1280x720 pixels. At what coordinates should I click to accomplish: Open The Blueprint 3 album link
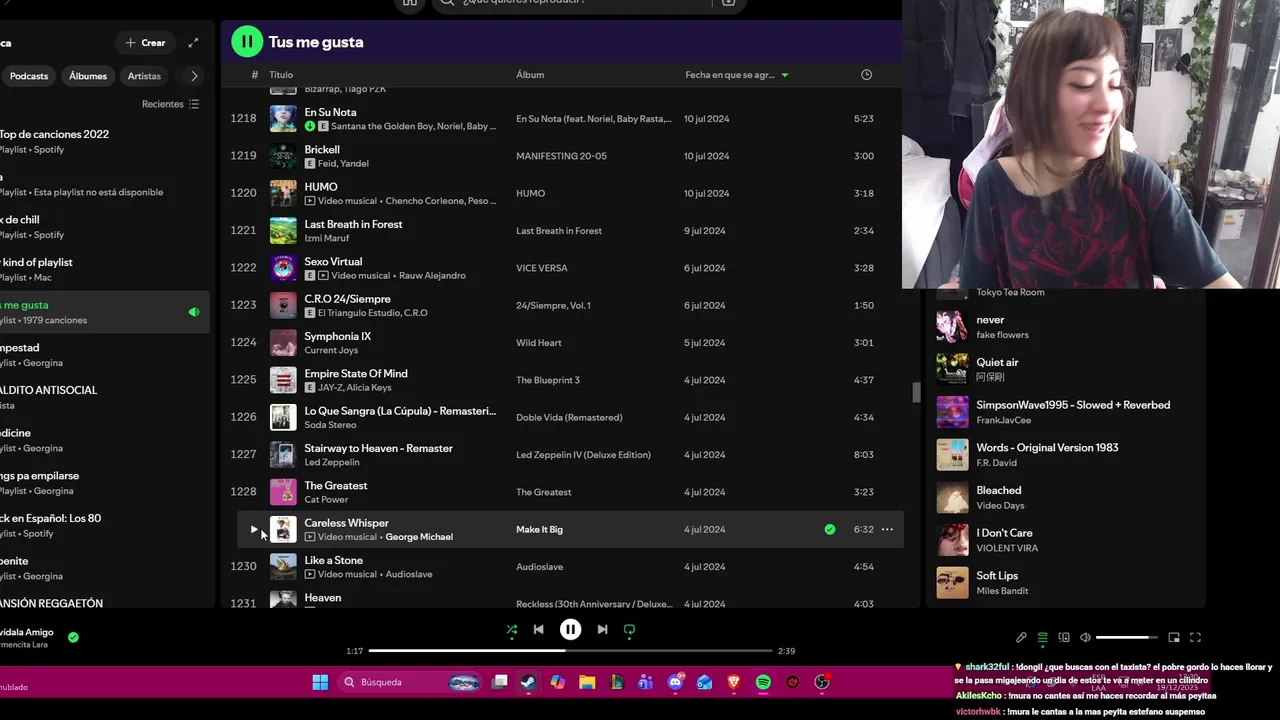[x=548, y=380]
